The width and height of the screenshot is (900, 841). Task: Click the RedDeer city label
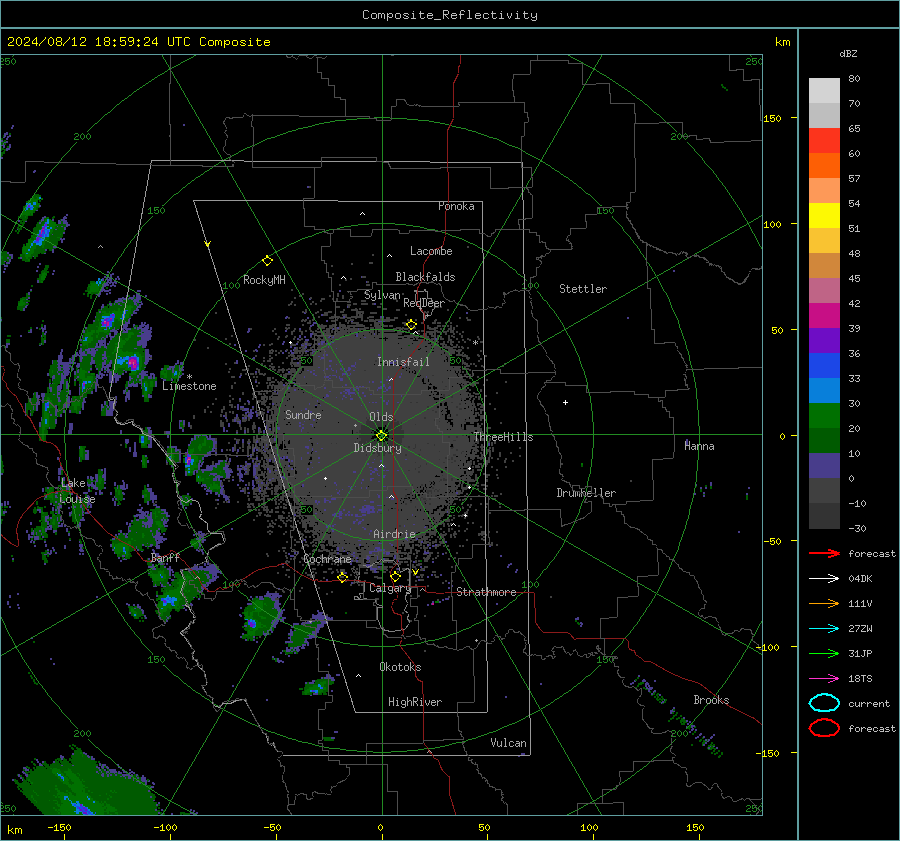[424, 303]
